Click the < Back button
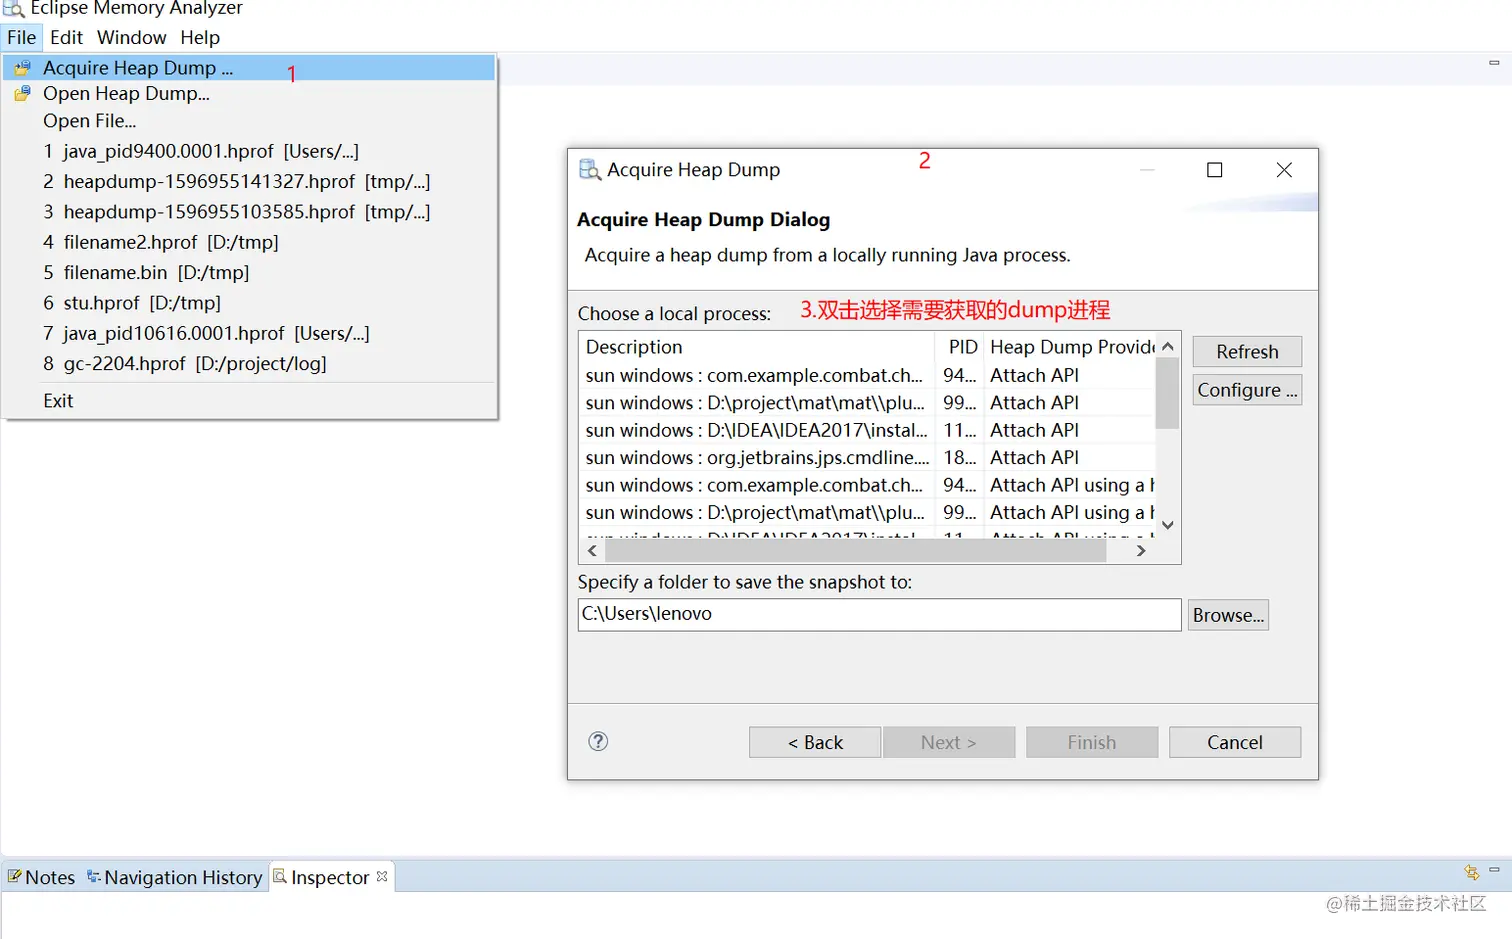Image resolution: width=1512 pixels, height=939 pixels. point(815,742)
